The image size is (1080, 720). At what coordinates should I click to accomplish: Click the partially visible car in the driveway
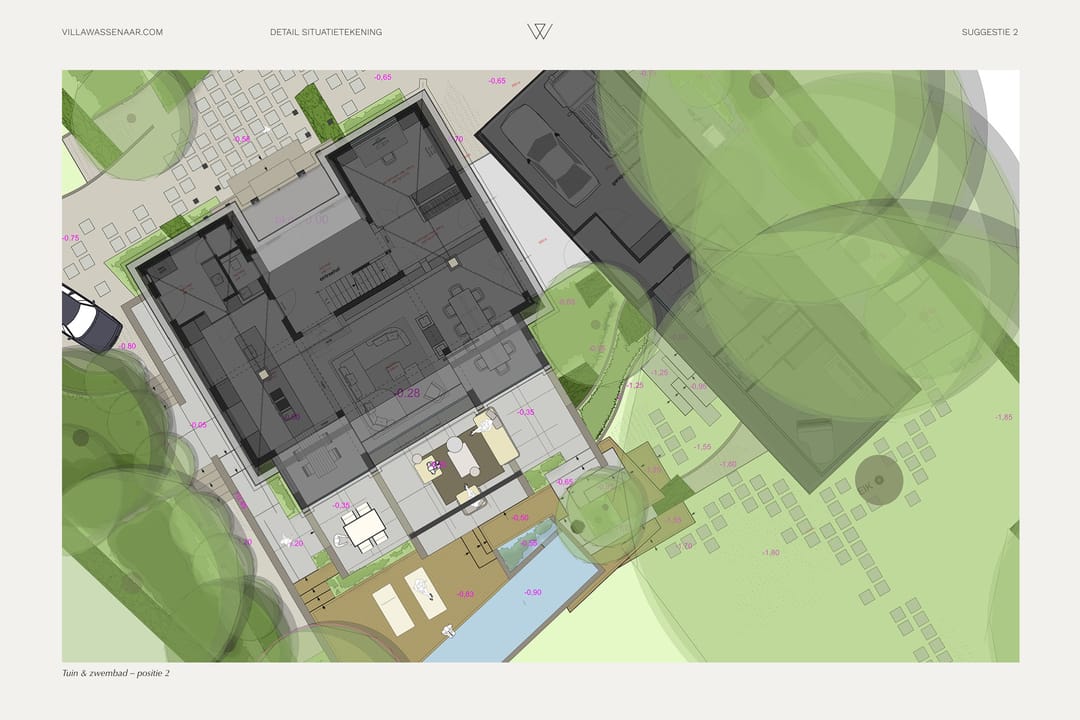click(90, 319)
